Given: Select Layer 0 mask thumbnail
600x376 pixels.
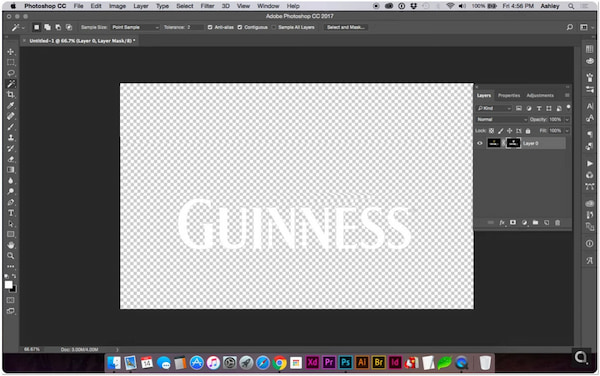Looking at the screenshot, I should [513, 143].
